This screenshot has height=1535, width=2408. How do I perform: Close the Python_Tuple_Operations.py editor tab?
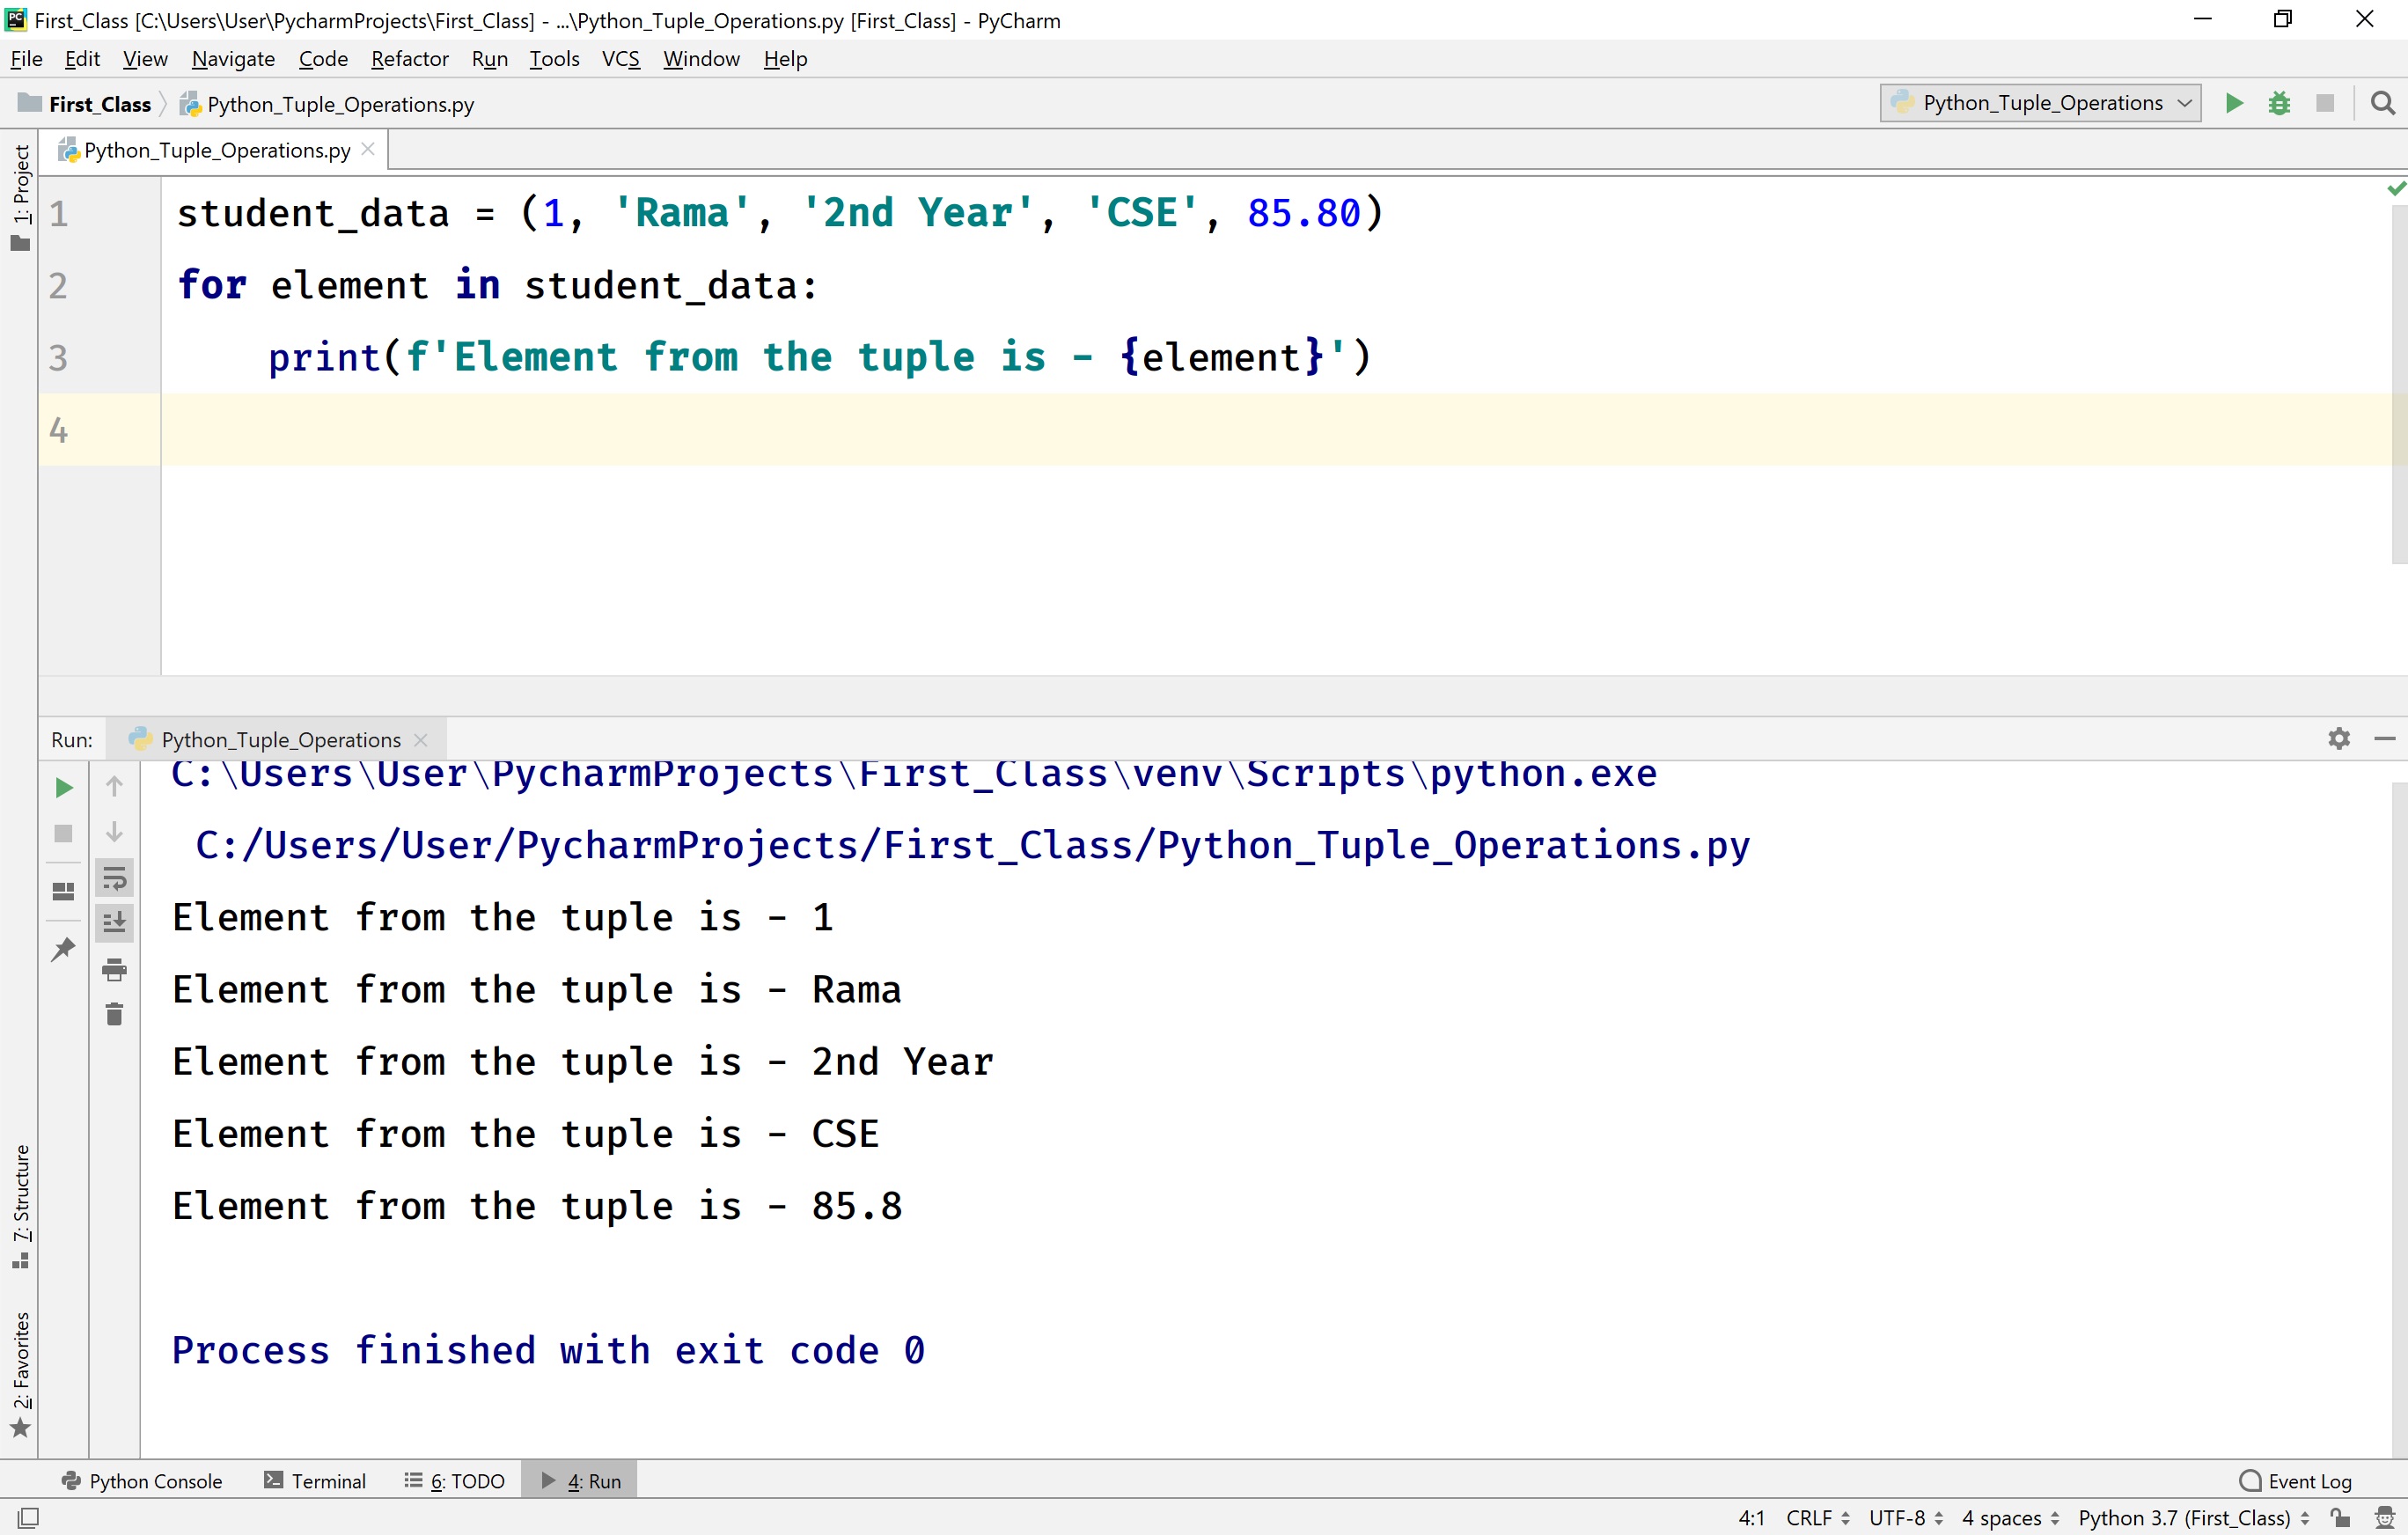coord(368,148)
